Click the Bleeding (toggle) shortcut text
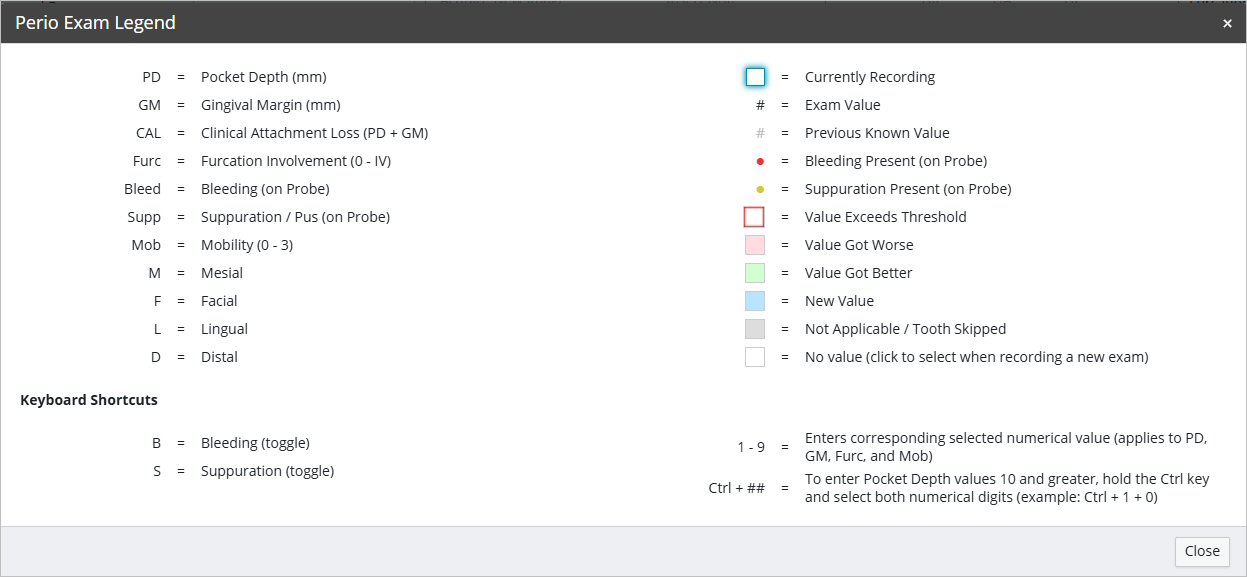1247x577 pixels. click(255, 443)
